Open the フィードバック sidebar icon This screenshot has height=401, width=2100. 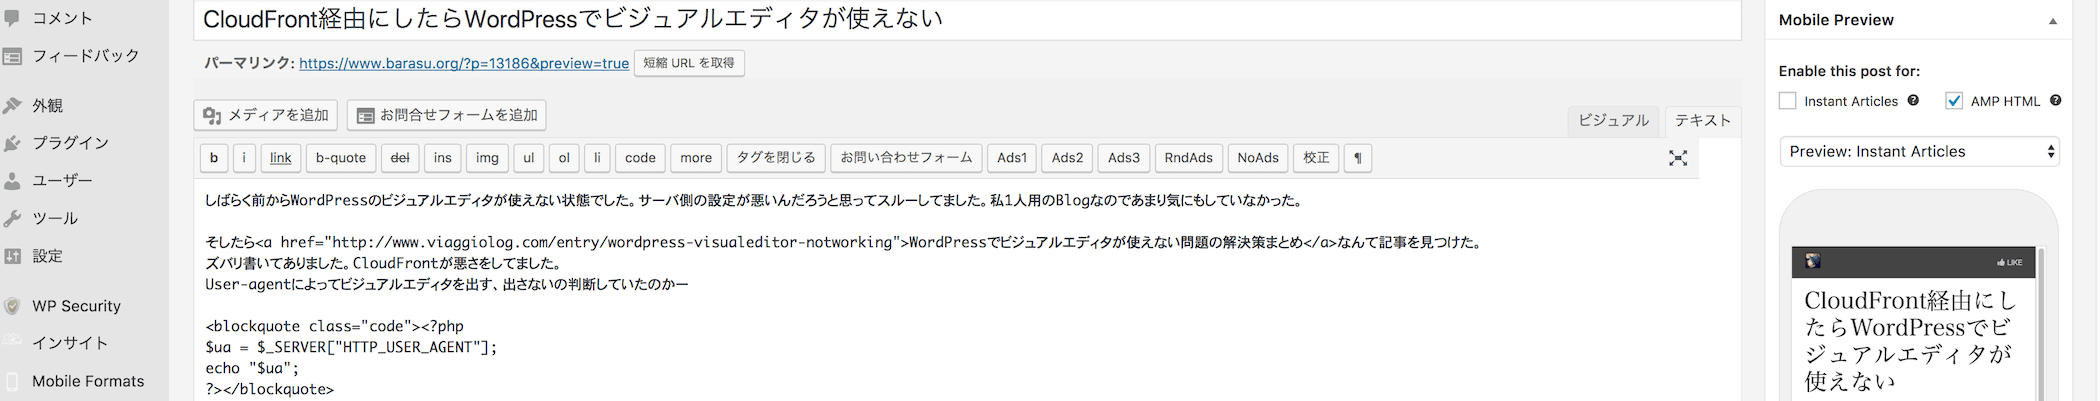pyautogui.click(x=12, y=56)
